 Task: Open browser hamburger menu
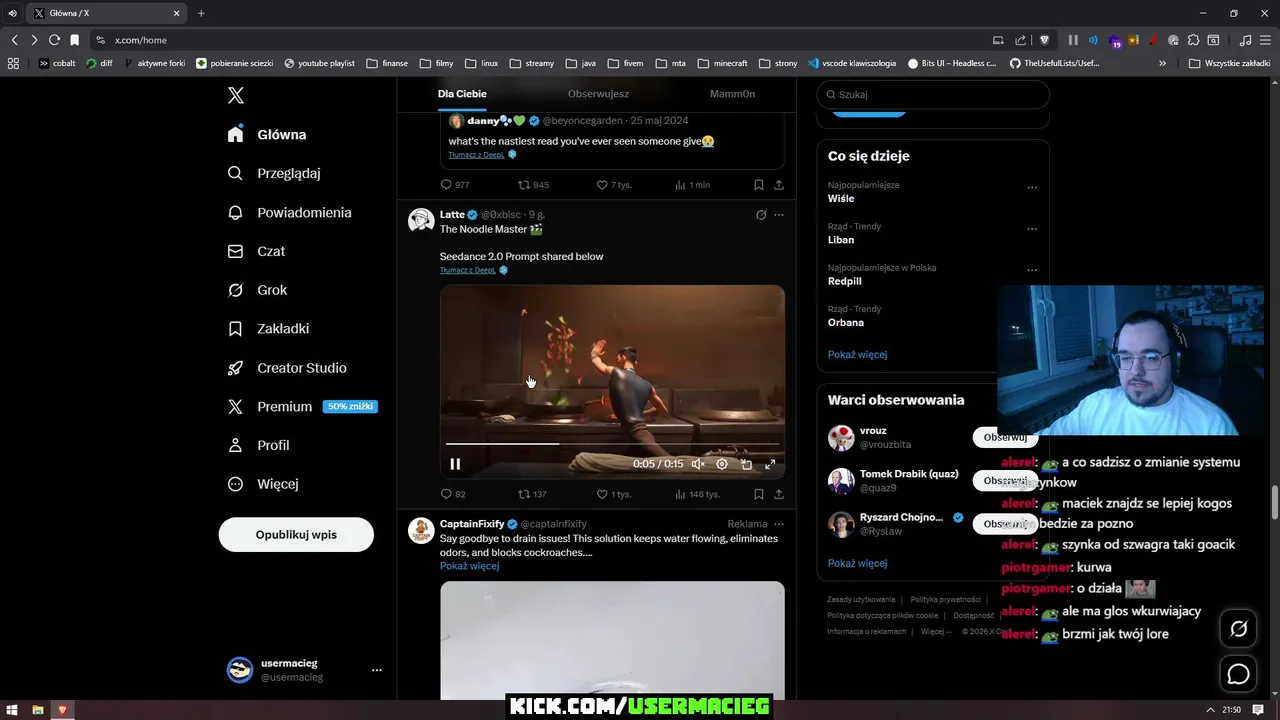(x=1265, y=40)
